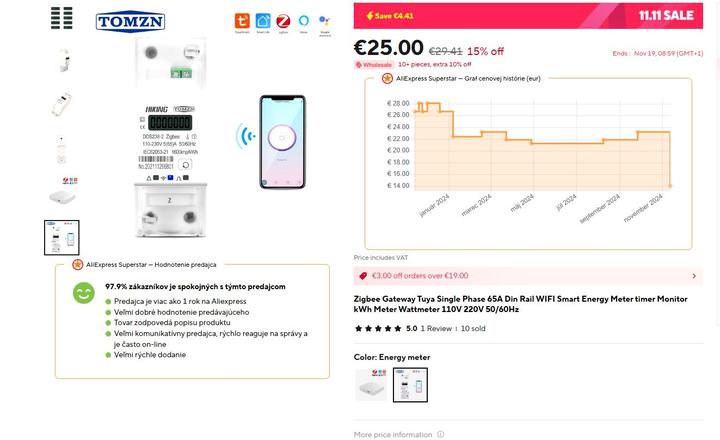Click the final data point on price chart

pos(670,186)
